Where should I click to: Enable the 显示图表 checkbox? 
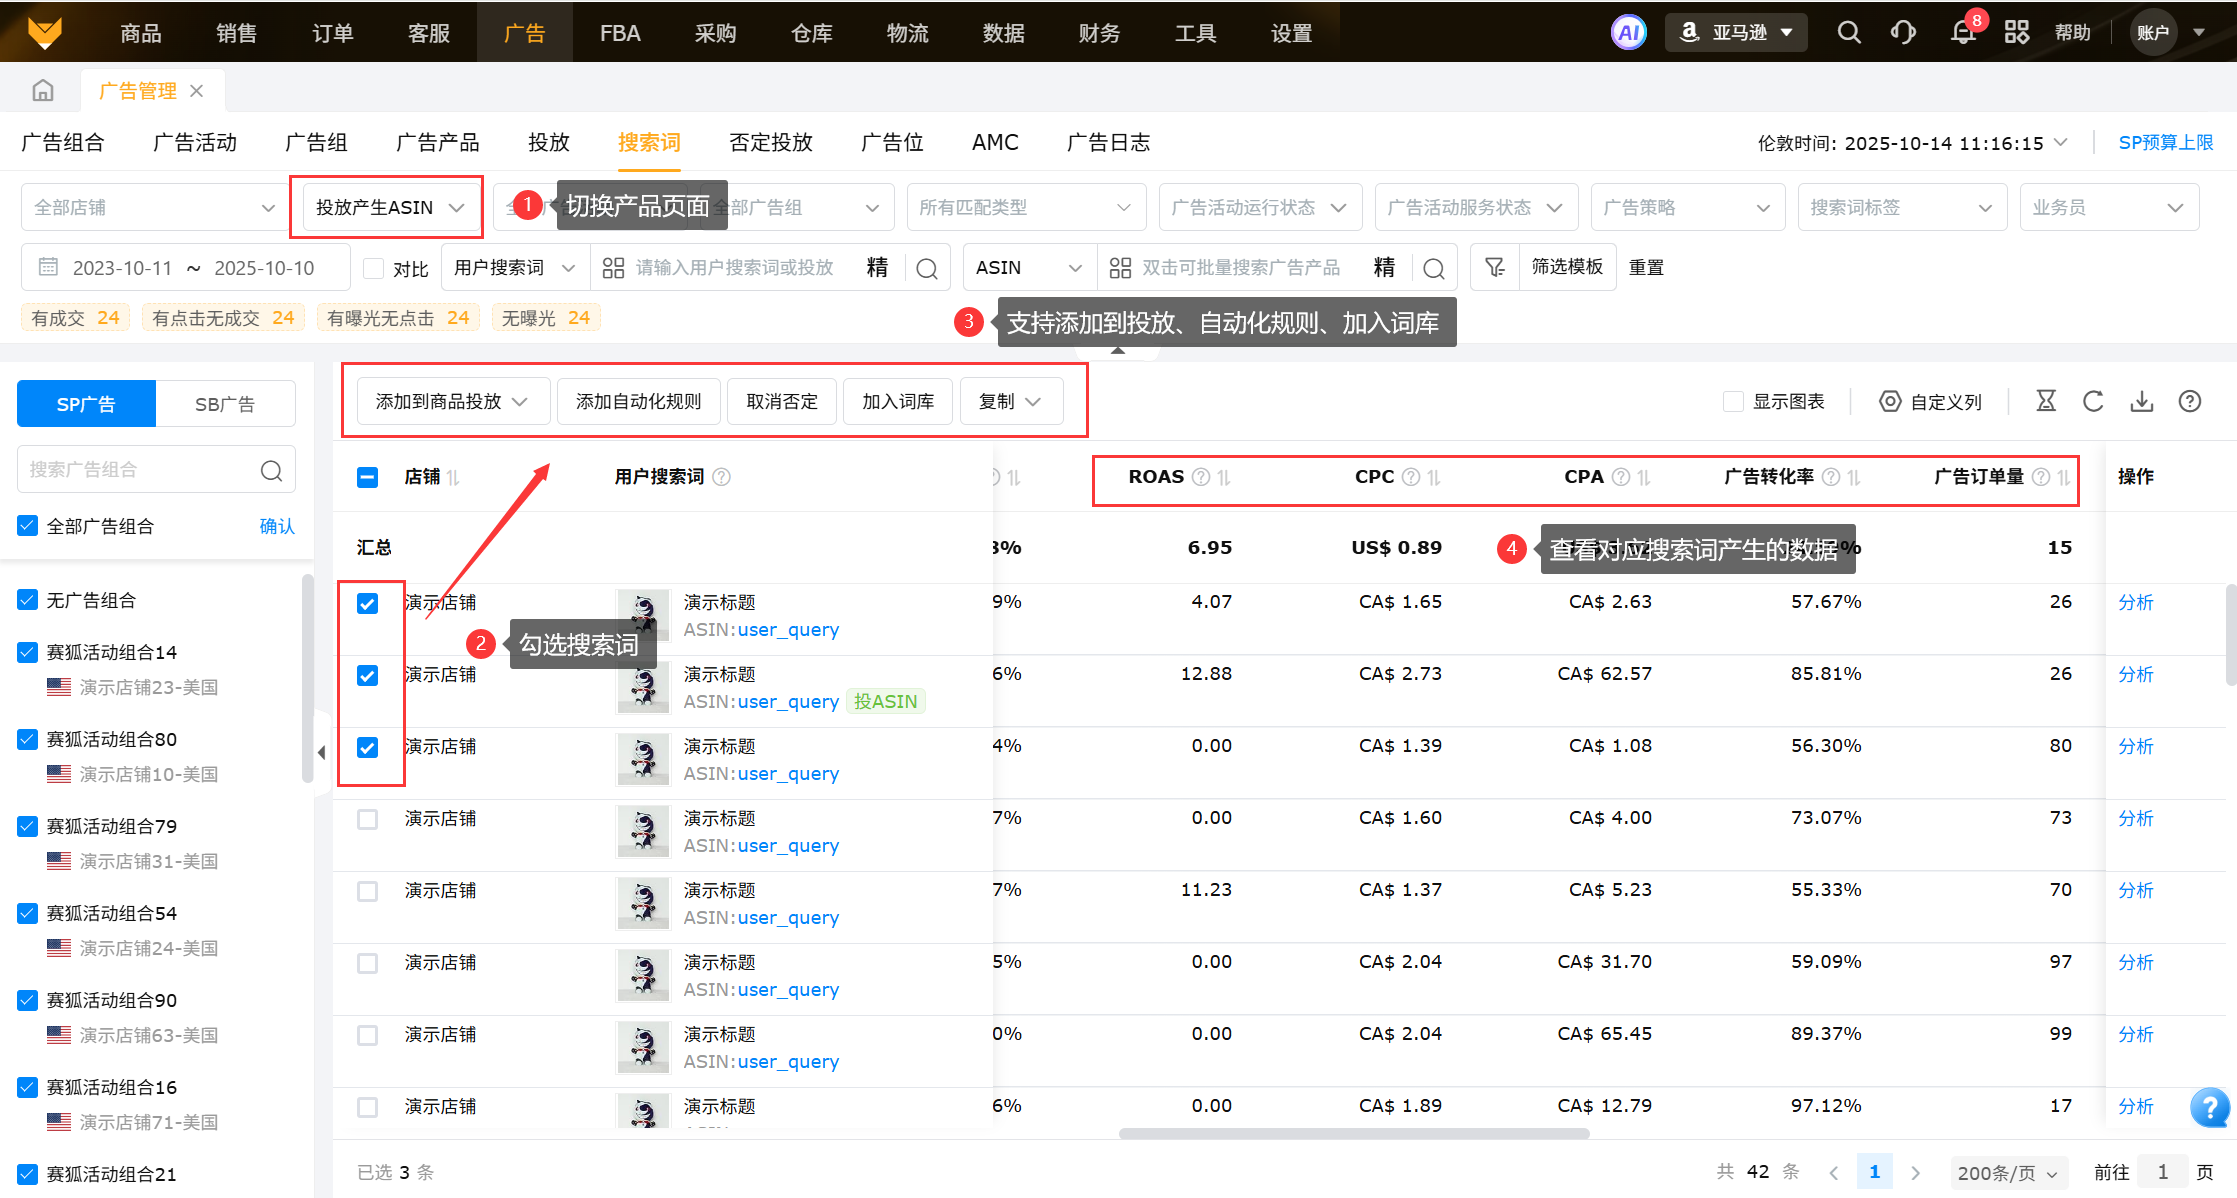pos(1733,401)
